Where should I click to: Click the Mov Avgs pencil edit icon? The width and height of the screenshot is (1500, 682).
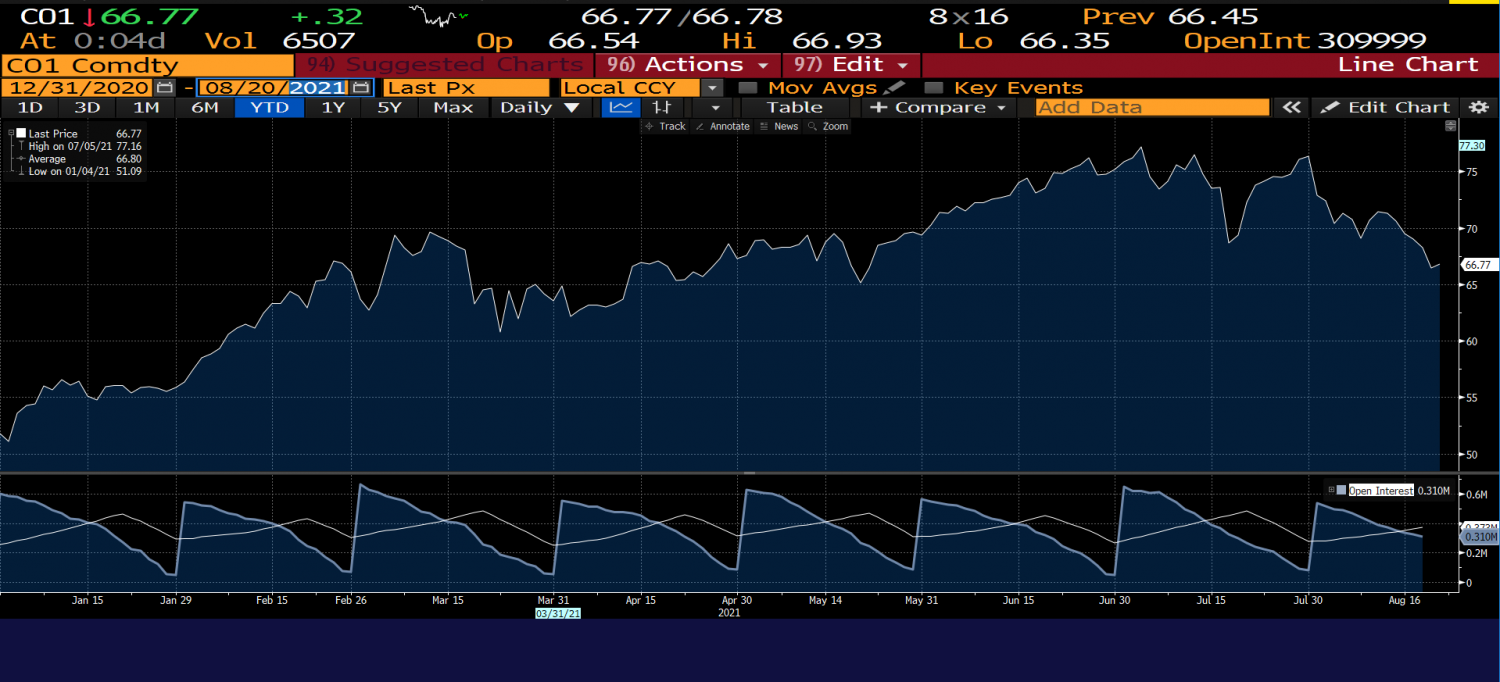pos(896,88)
